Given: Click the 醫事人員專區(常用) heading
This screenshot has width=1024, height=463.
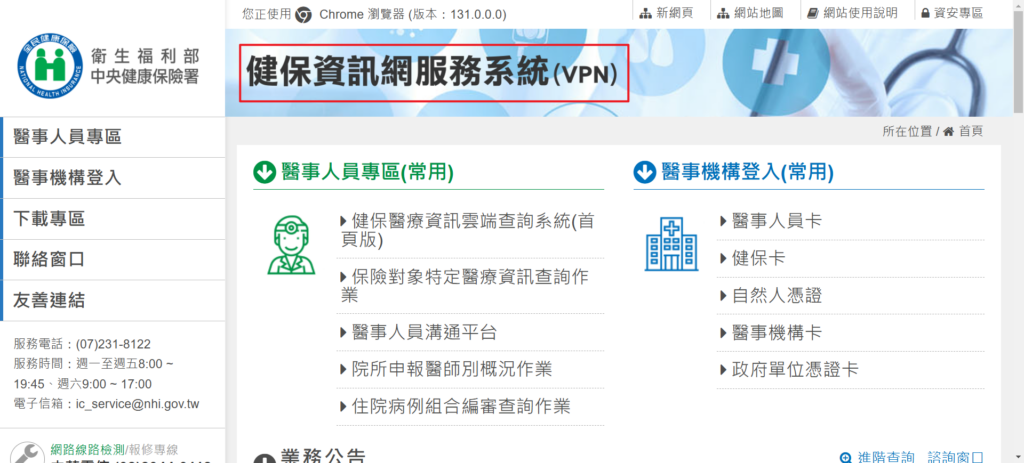Looking at the screenshot, I should pos(367,172).
